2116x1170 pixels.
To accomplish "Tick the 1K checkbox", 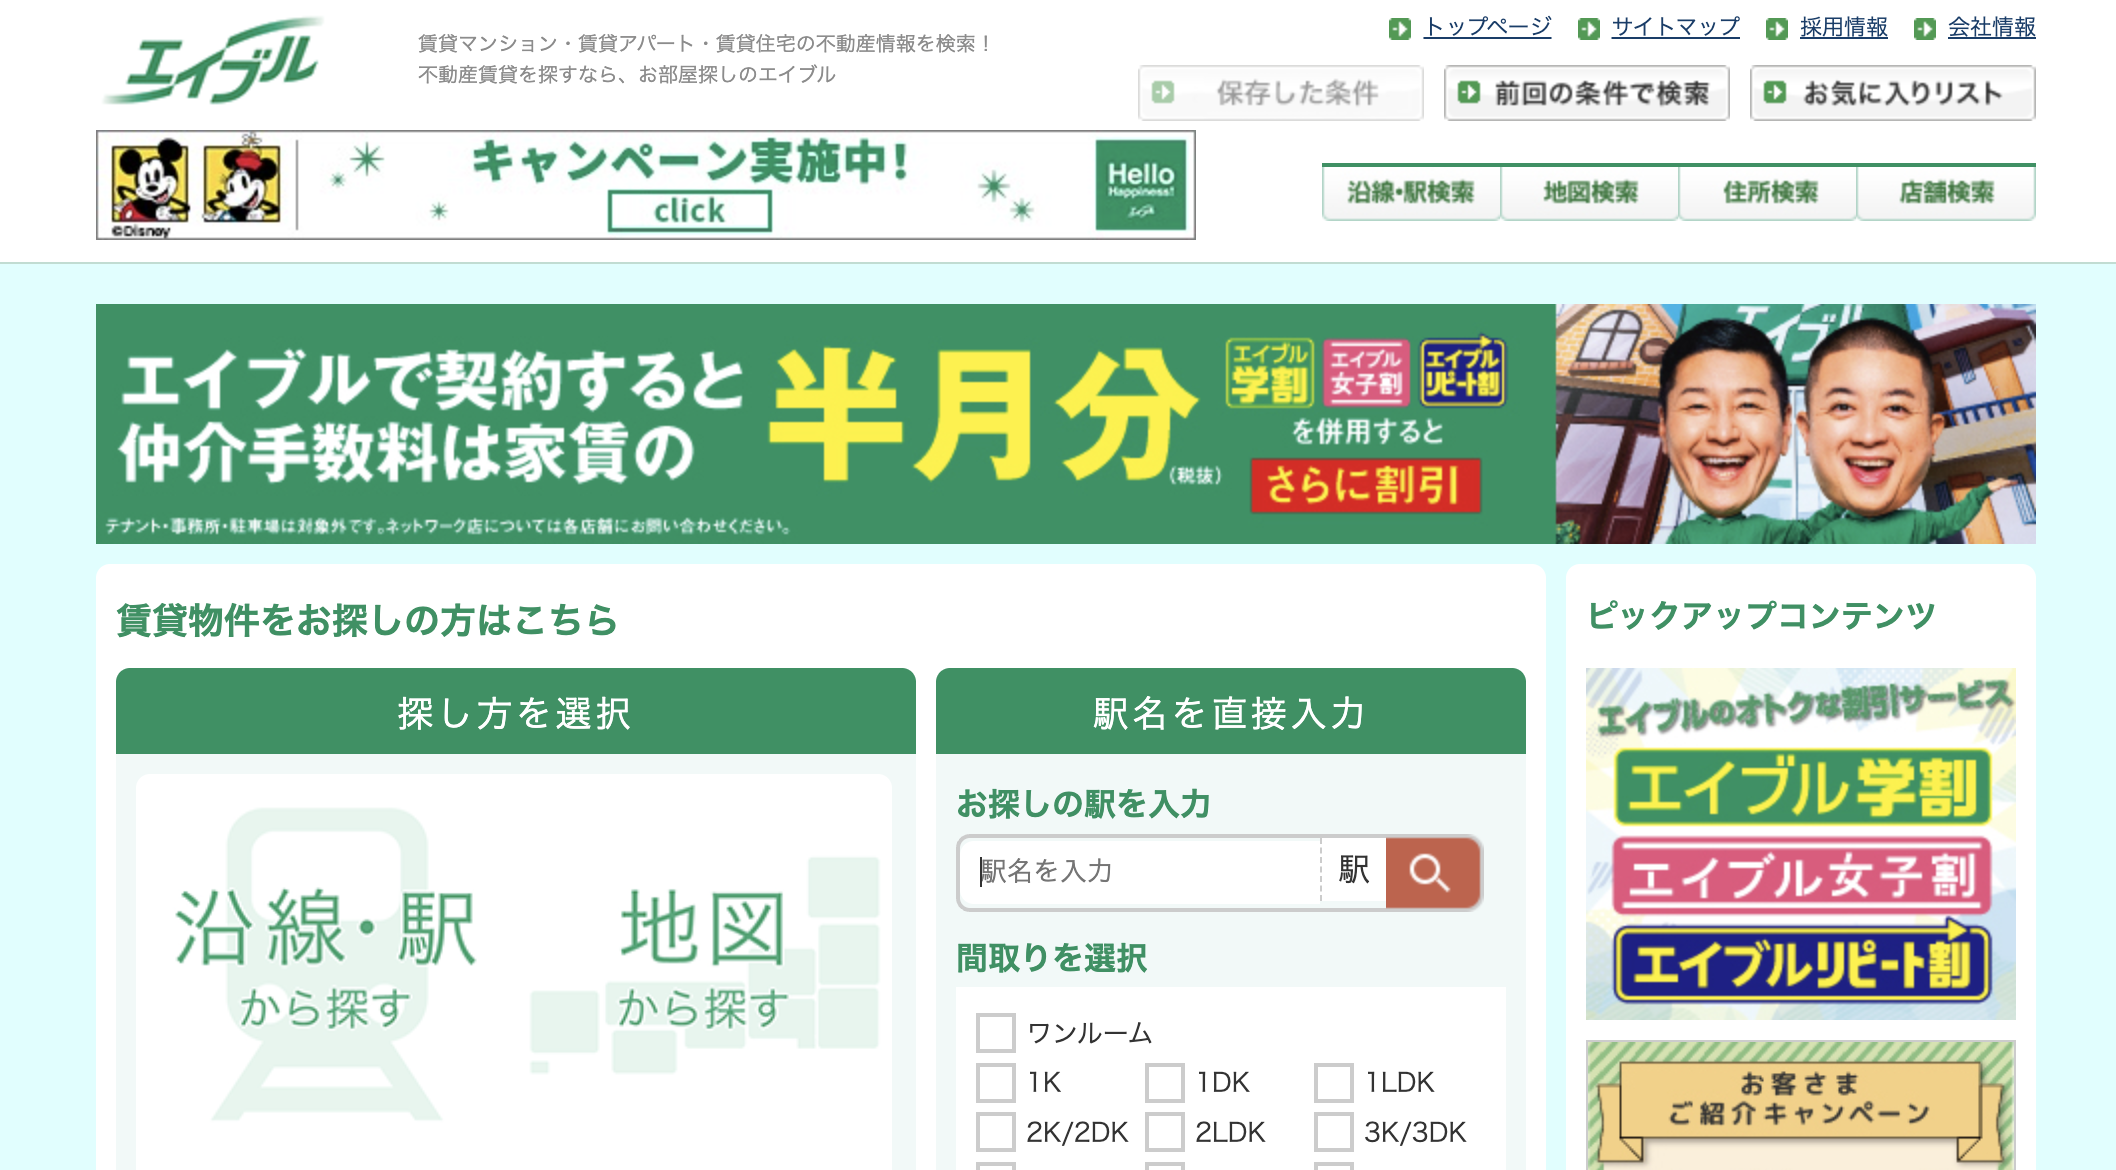I will [996, 1082].
